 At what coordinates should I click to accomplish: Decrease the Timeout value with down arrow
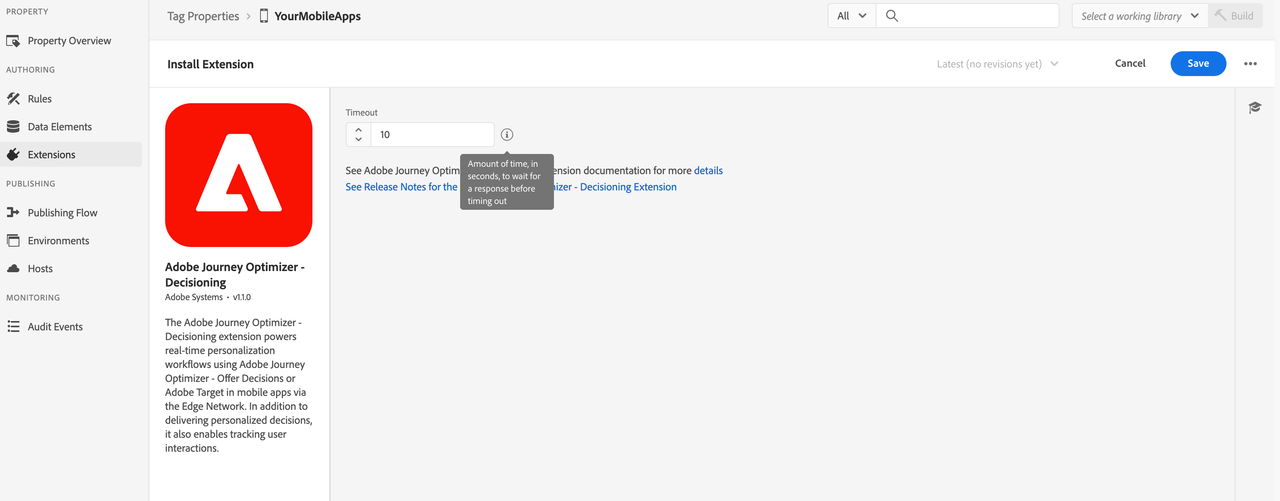(x=358, y=140)
